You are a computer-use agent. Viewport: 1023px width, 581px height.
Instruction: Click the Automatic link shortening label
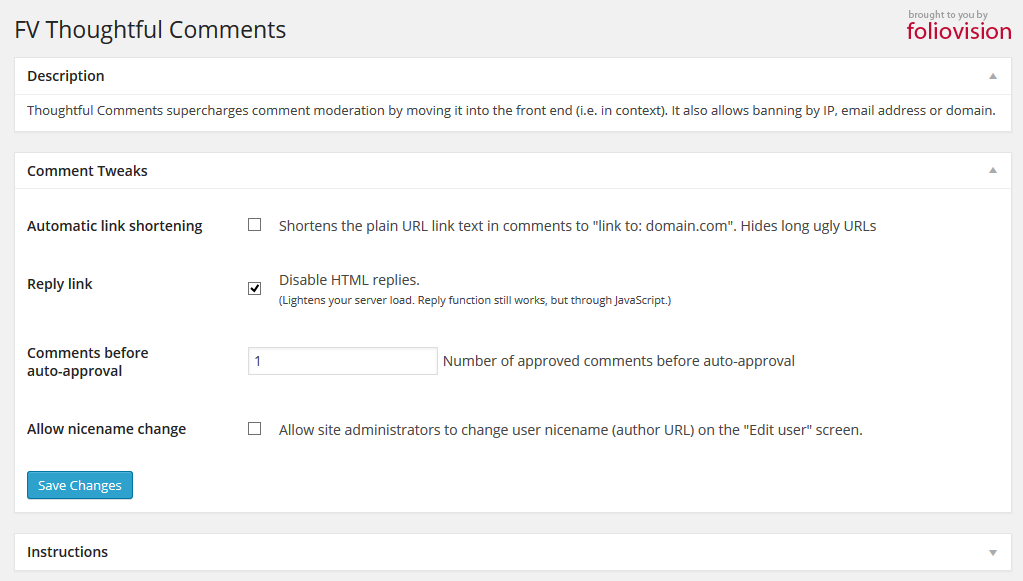click(115, 226)
